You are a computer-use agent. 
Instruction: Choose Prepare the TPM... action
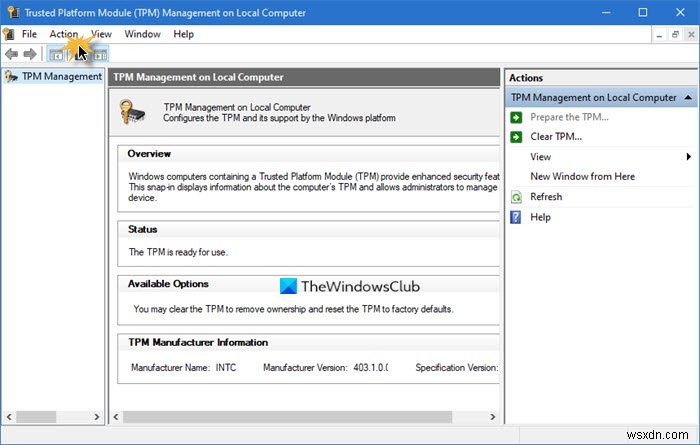coord(569,117)
